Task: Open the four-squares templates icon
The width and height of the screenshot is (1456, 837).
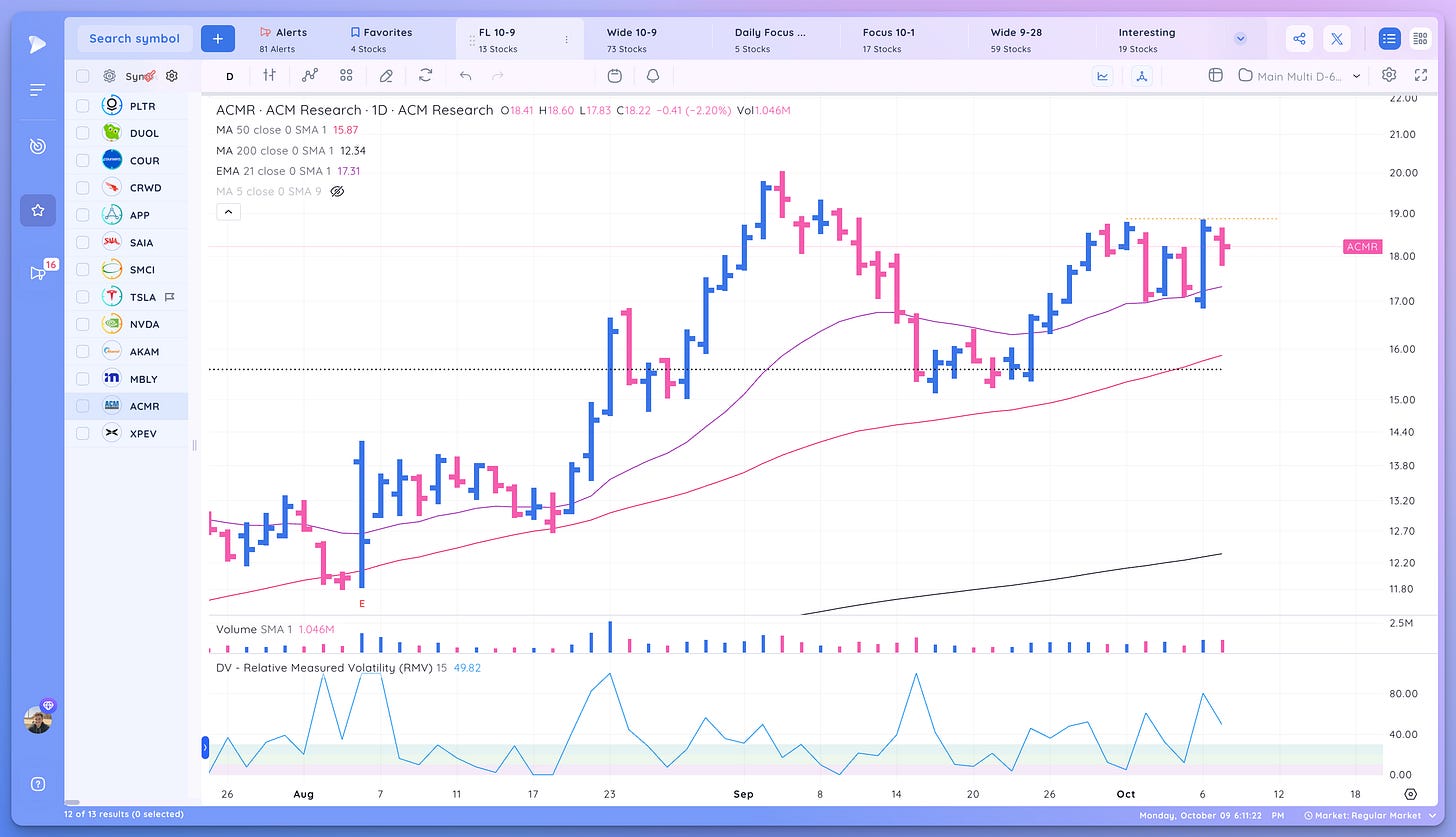Action: 346,75
